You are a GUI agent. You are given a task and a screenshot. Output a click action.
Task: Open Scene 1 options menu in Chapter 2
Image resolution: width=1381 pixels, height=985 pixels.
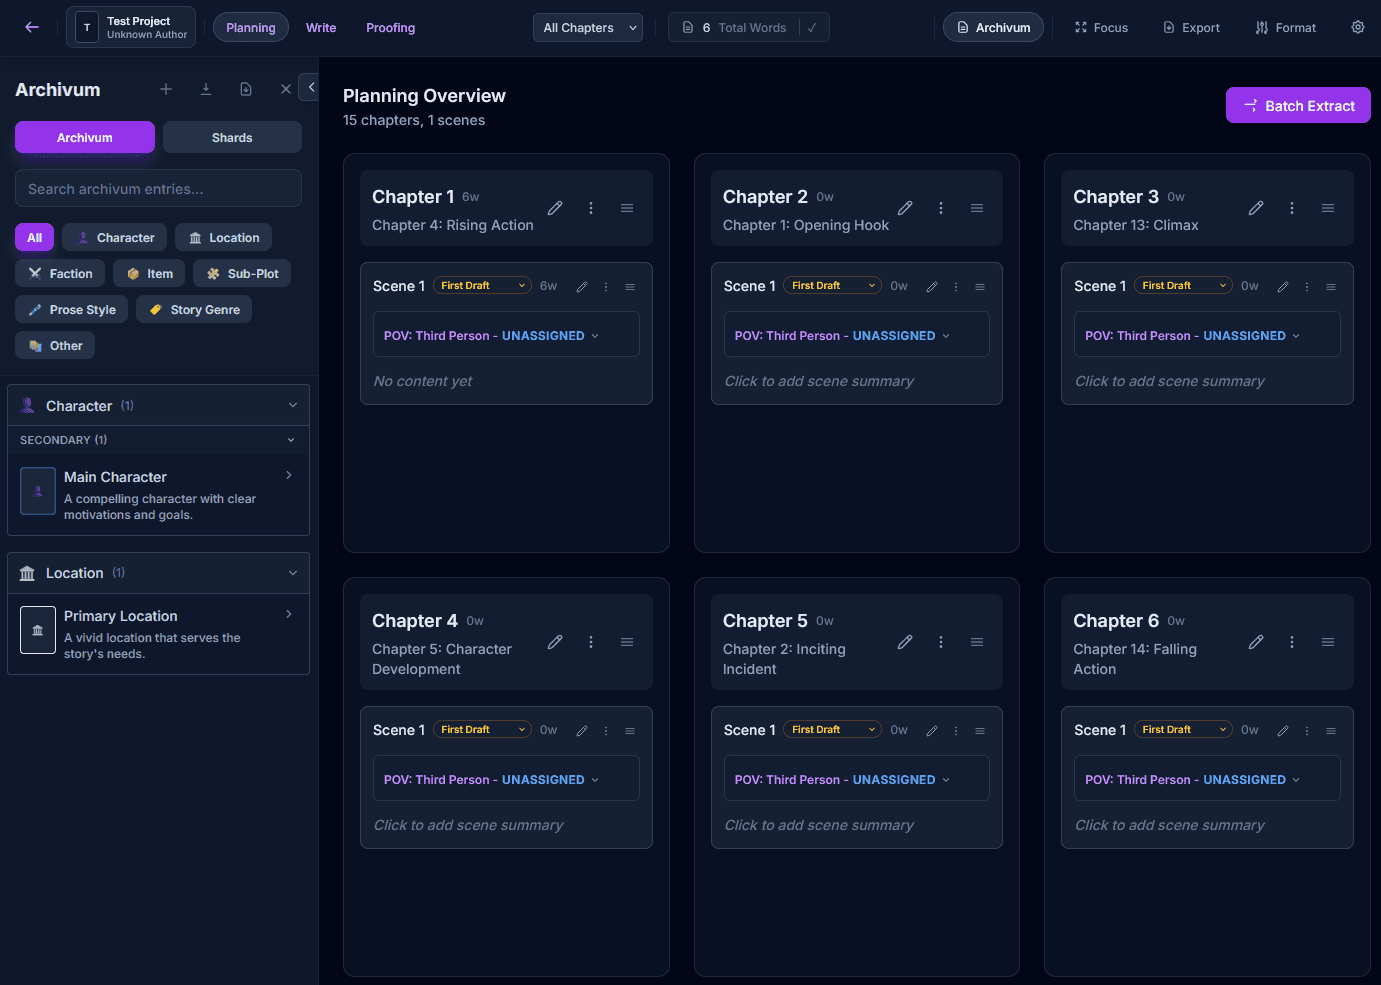coord(956,287)
